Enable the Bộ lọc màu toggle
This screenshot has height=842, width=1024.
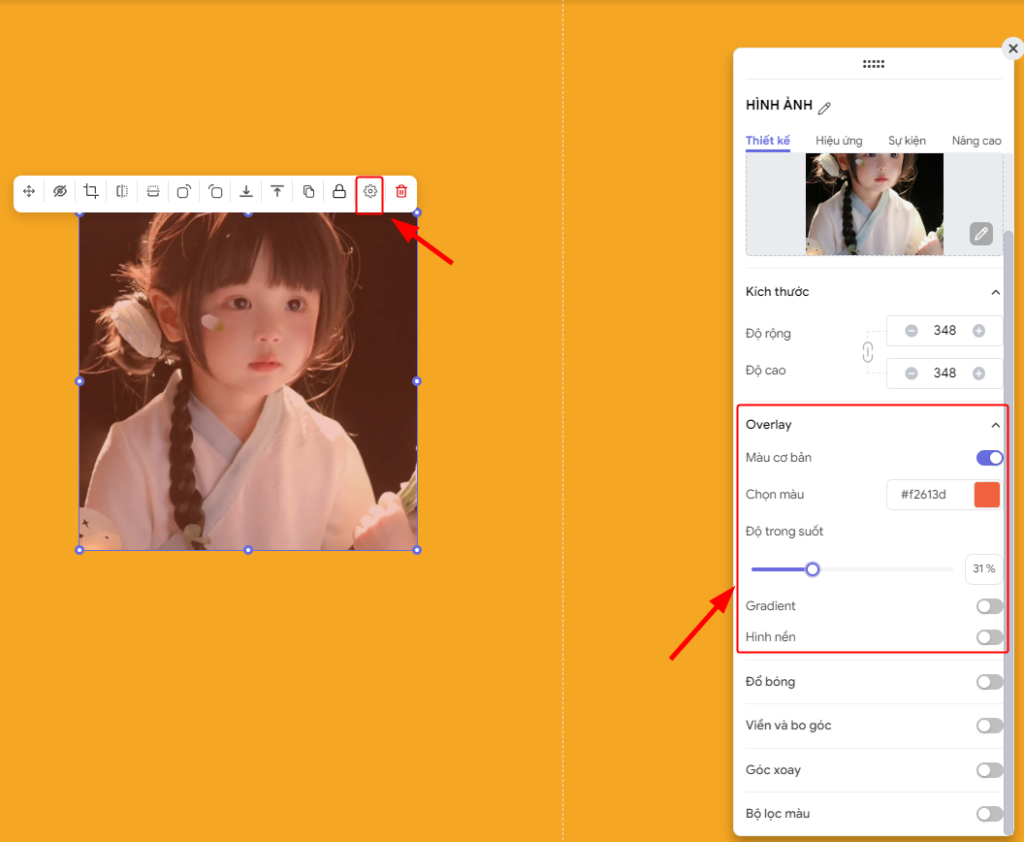(x=989, y=814)
